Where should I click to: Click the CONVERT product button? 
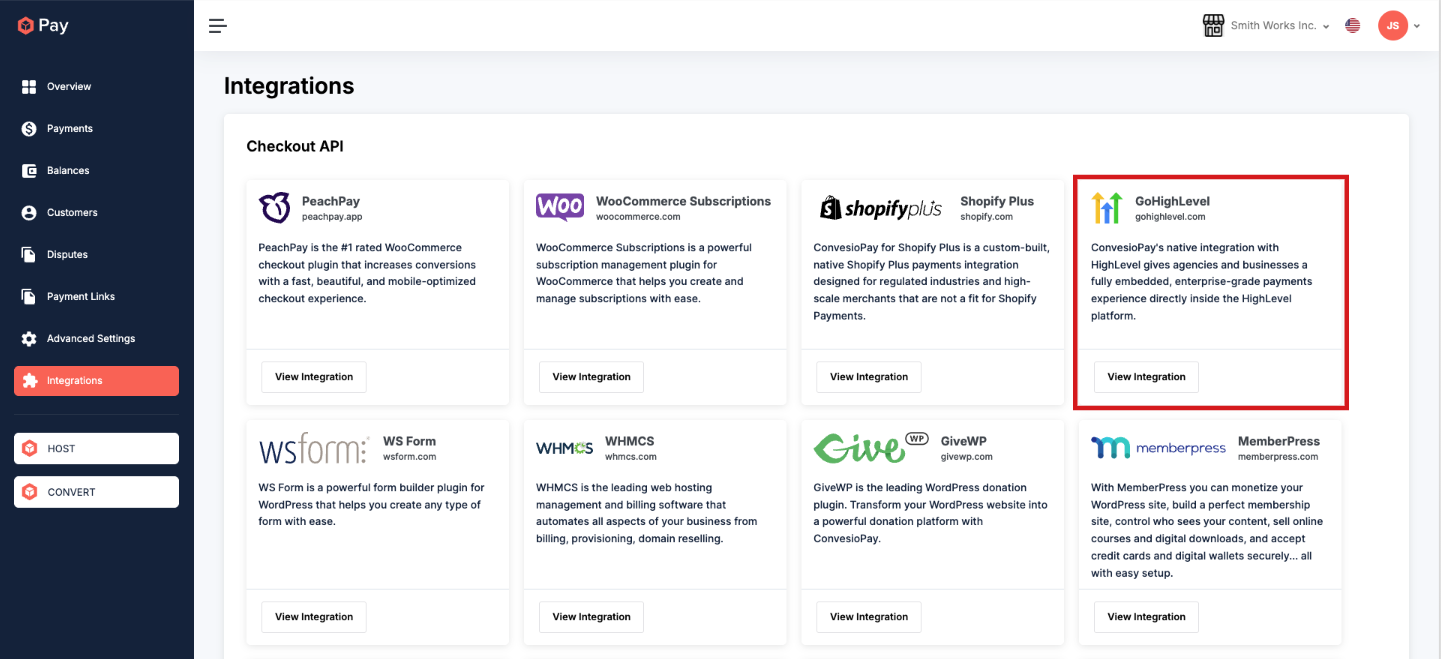[96, 492]
